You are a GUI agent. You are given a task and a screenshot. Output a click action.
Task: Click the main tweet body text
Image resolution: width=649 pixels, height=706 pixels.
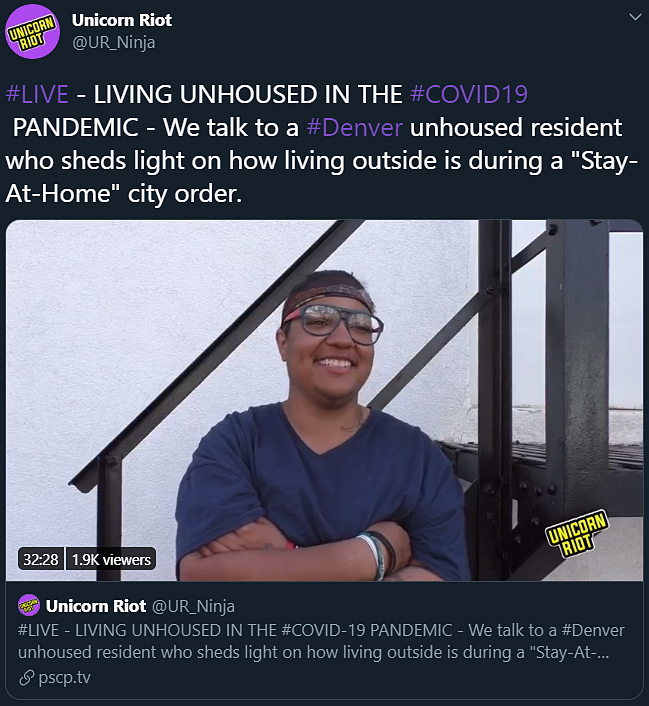pyautogui.click(x=322, y=144)
